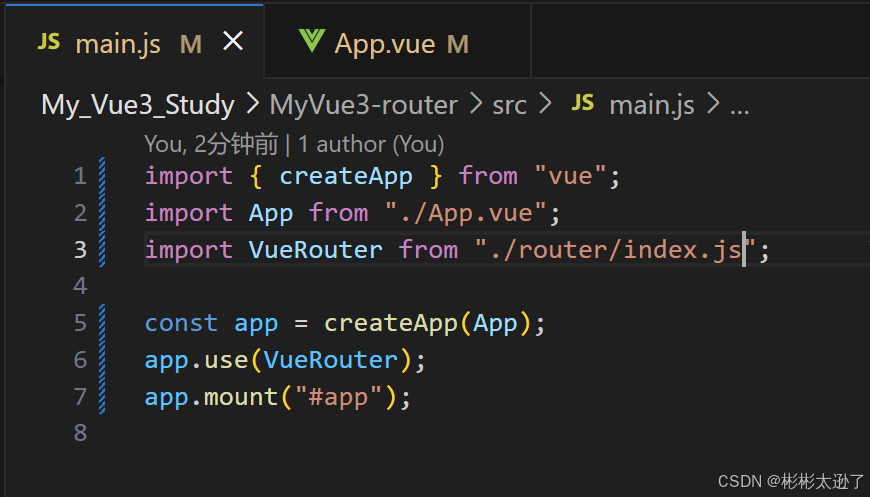Click line number 5 in the gutter
The width and height of the screenshot is (870, 497).
point(80,323)
